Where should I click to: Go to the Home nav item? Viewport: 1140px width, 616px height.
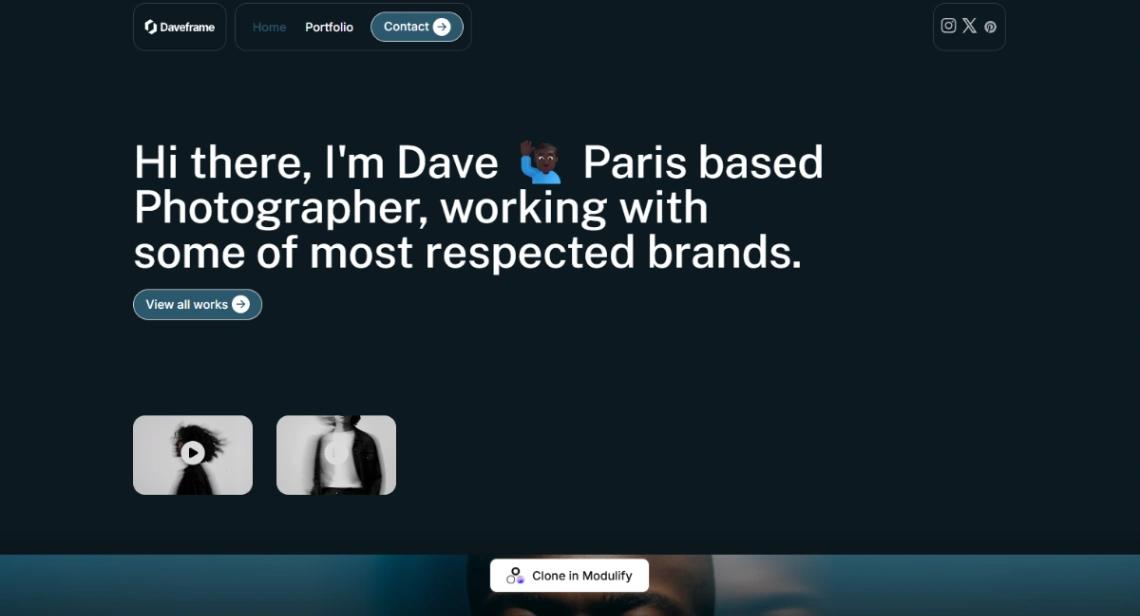(x=269, y=27)
